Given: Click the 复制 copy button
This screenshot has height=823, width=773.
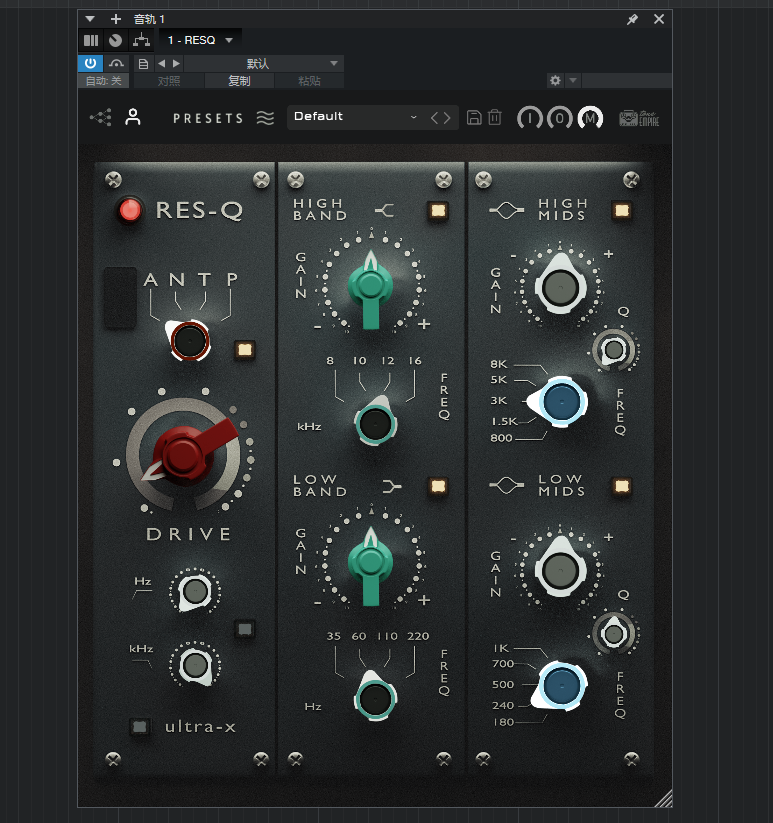Looking at the screenshot, I should 239,81.
